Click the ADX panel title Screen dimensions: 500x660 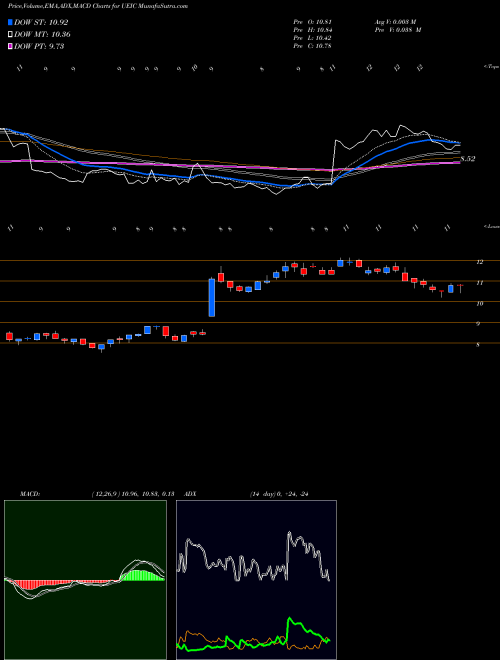(x=190, y=494)
